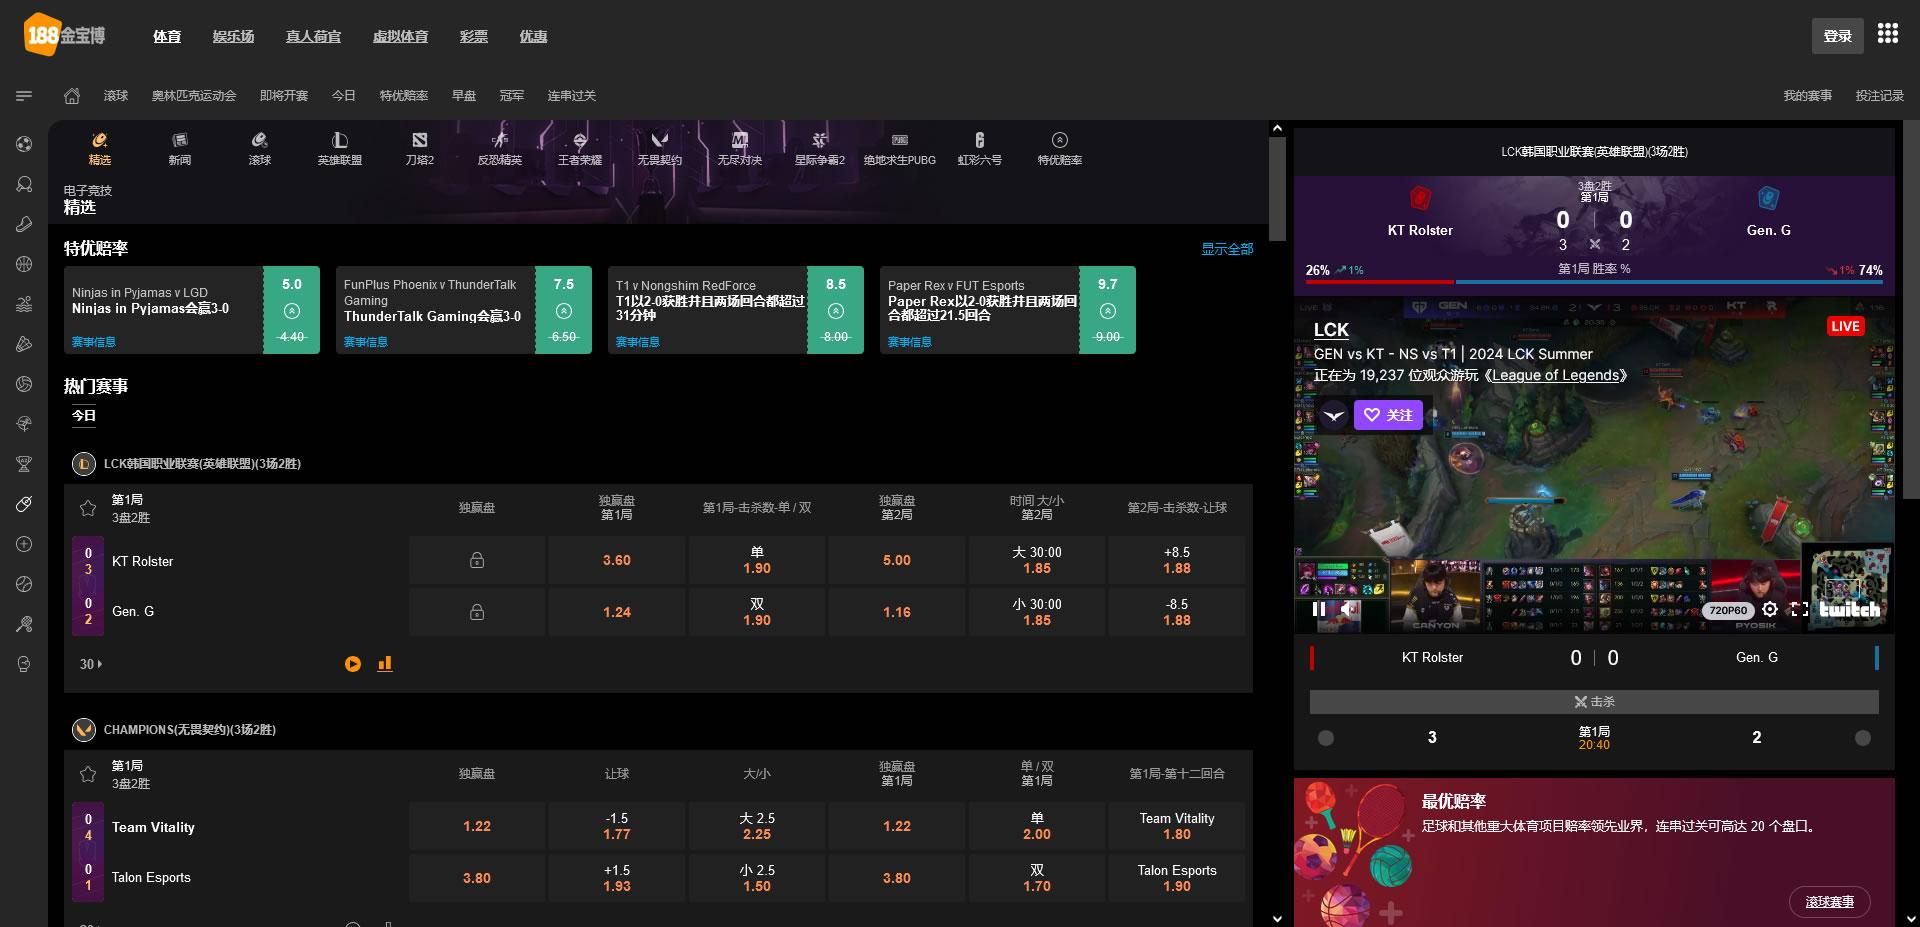Go to home icon in sports bar
Screen dimensions: 1920x927
[72, 96]
